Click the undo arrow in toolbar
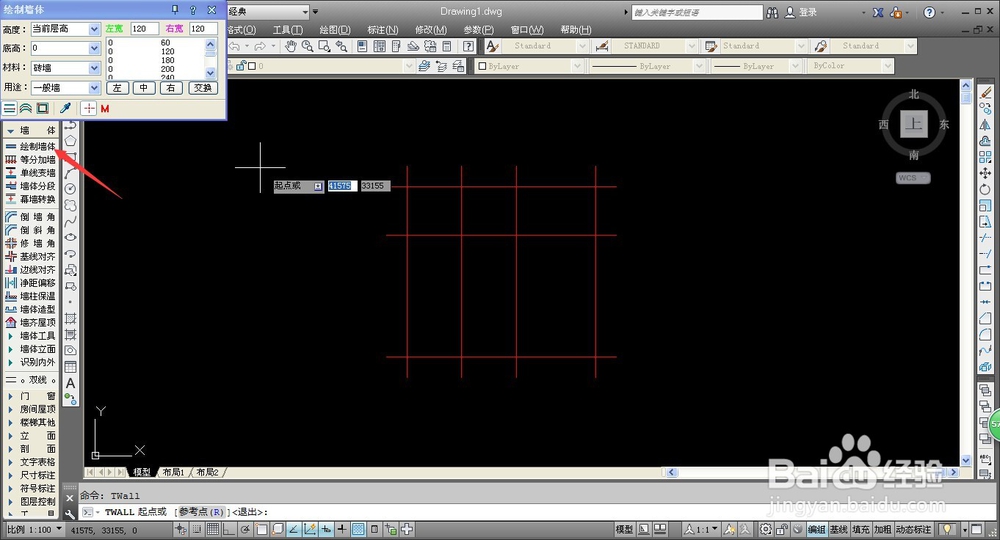 (x=235, y=46)
